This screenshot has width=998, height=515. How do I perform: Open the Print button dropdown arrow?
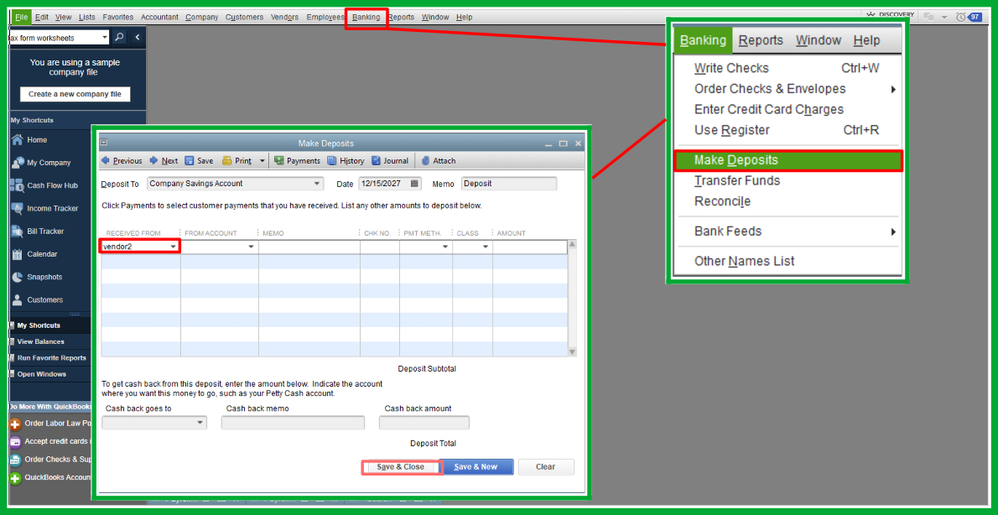(262, 161)
